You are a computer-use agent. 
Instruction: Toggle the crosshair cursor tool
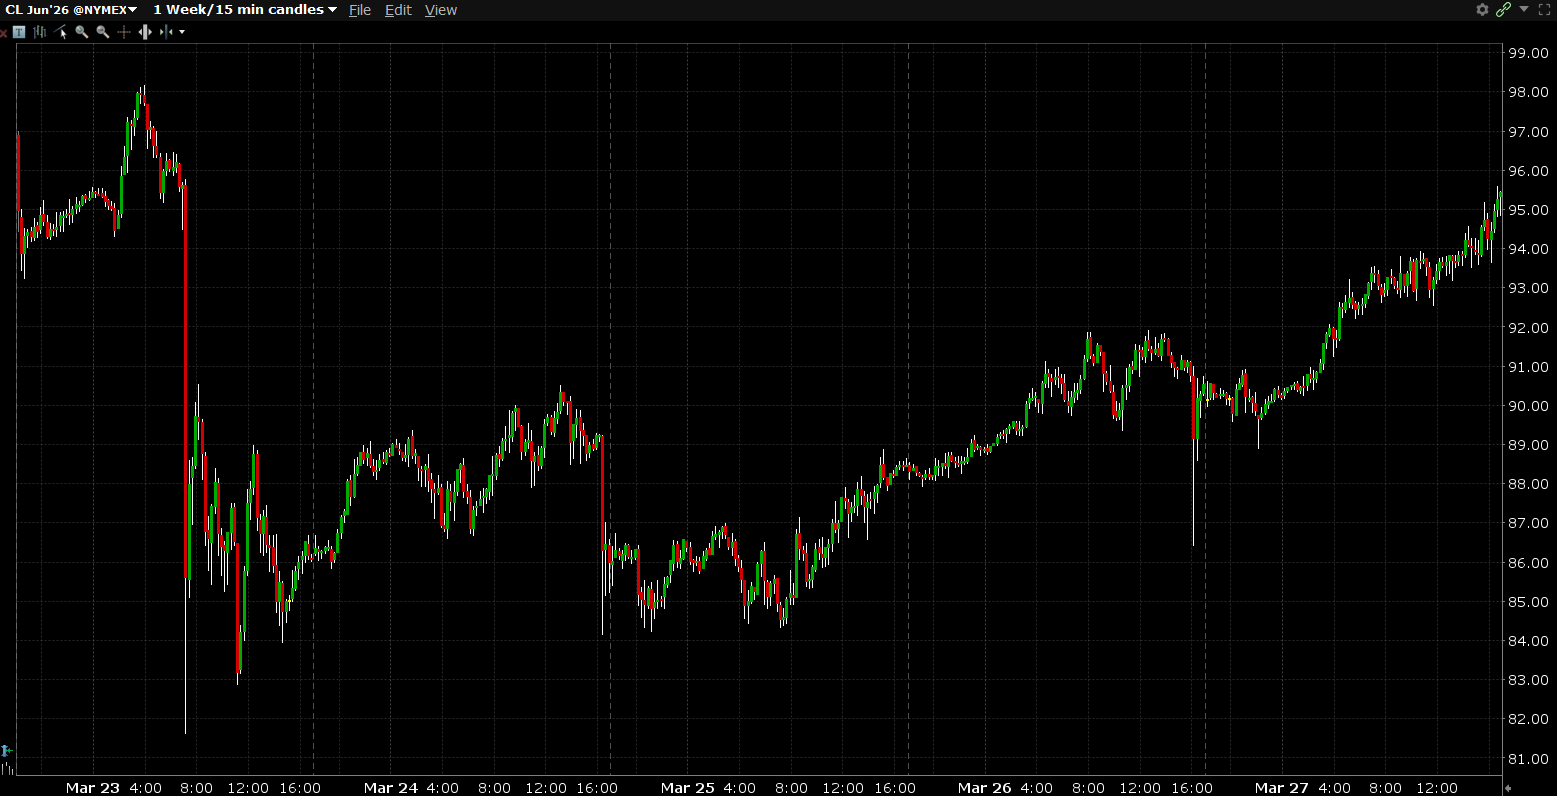pos(124,32)
